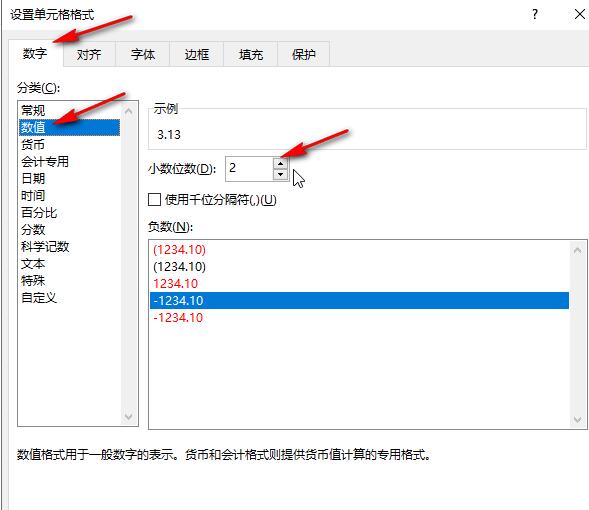Click negative numbers list scroll up arrow
The height and width of the screenshot is (510, 589).
pos(577,250)
